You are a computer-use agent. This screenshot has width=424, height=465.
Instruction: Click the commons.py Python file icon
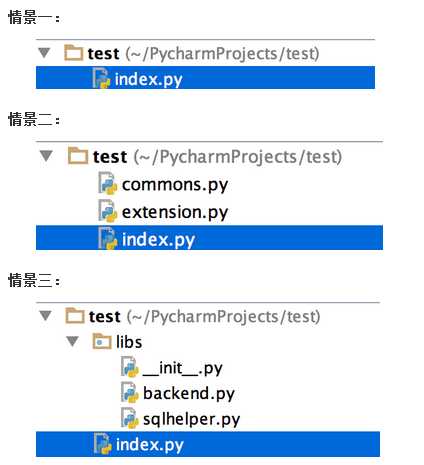(x=108, y=183)
